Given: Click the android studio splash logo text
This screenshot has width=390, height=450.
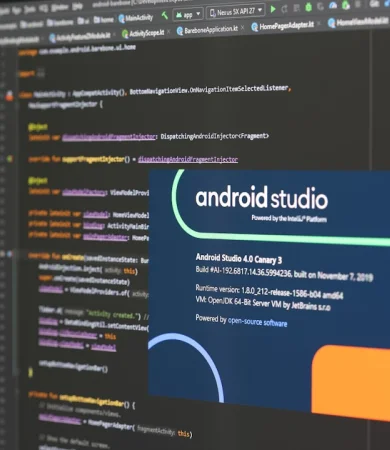Looking at the screenshot, I should click(262, 197).
